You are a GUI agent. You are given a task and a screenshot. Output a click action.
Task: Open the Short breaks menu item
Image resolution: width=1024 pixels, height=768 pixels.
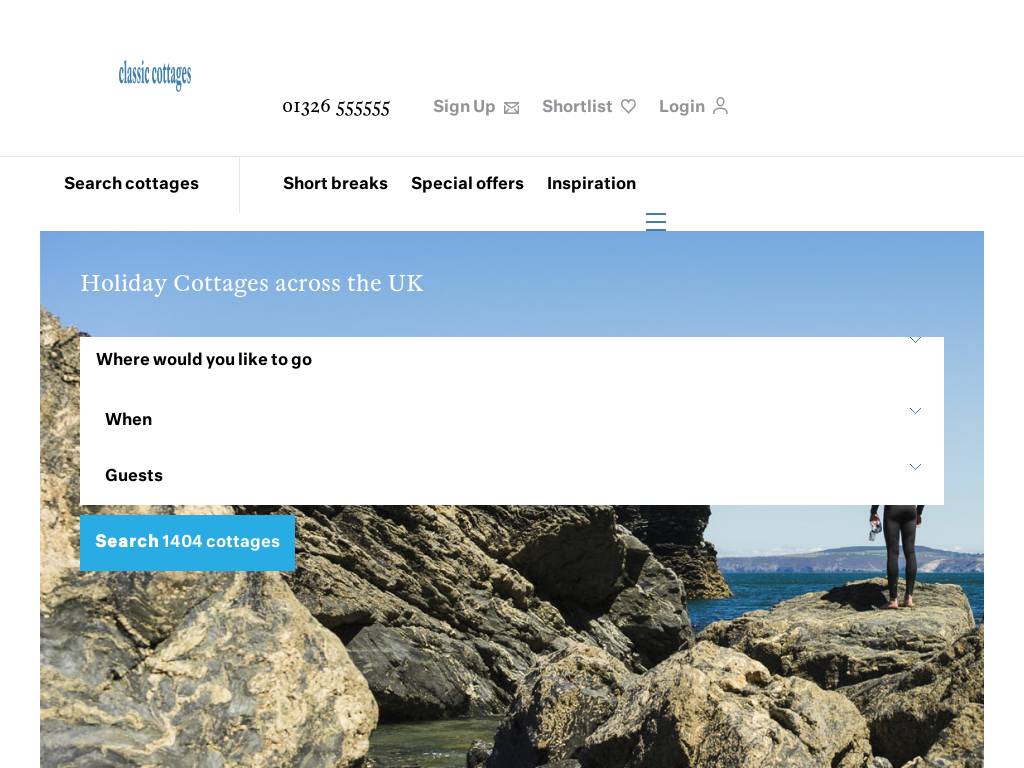coord(335,184)
